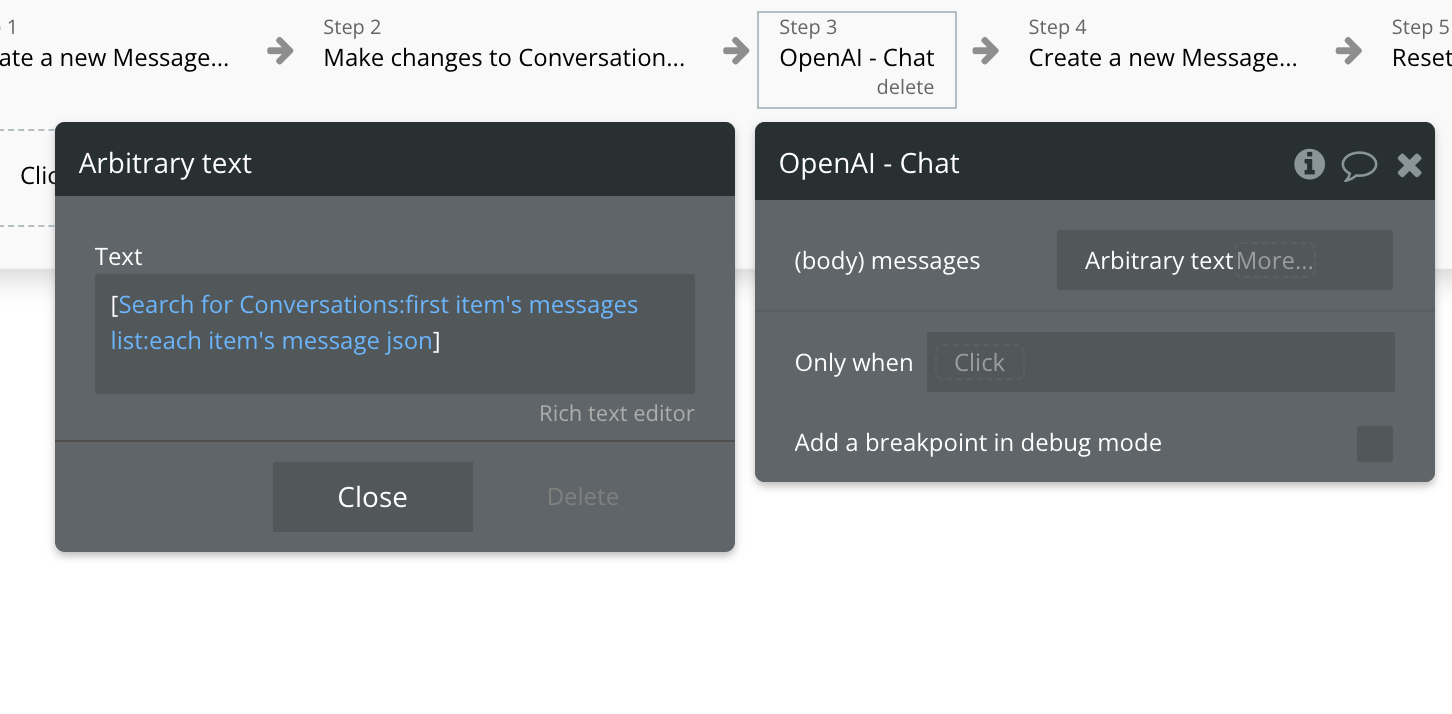Viewport: 1452px width, 714px height.
Task: Click the arrow between Step 3 and Step 4
Action: (986, 50)
